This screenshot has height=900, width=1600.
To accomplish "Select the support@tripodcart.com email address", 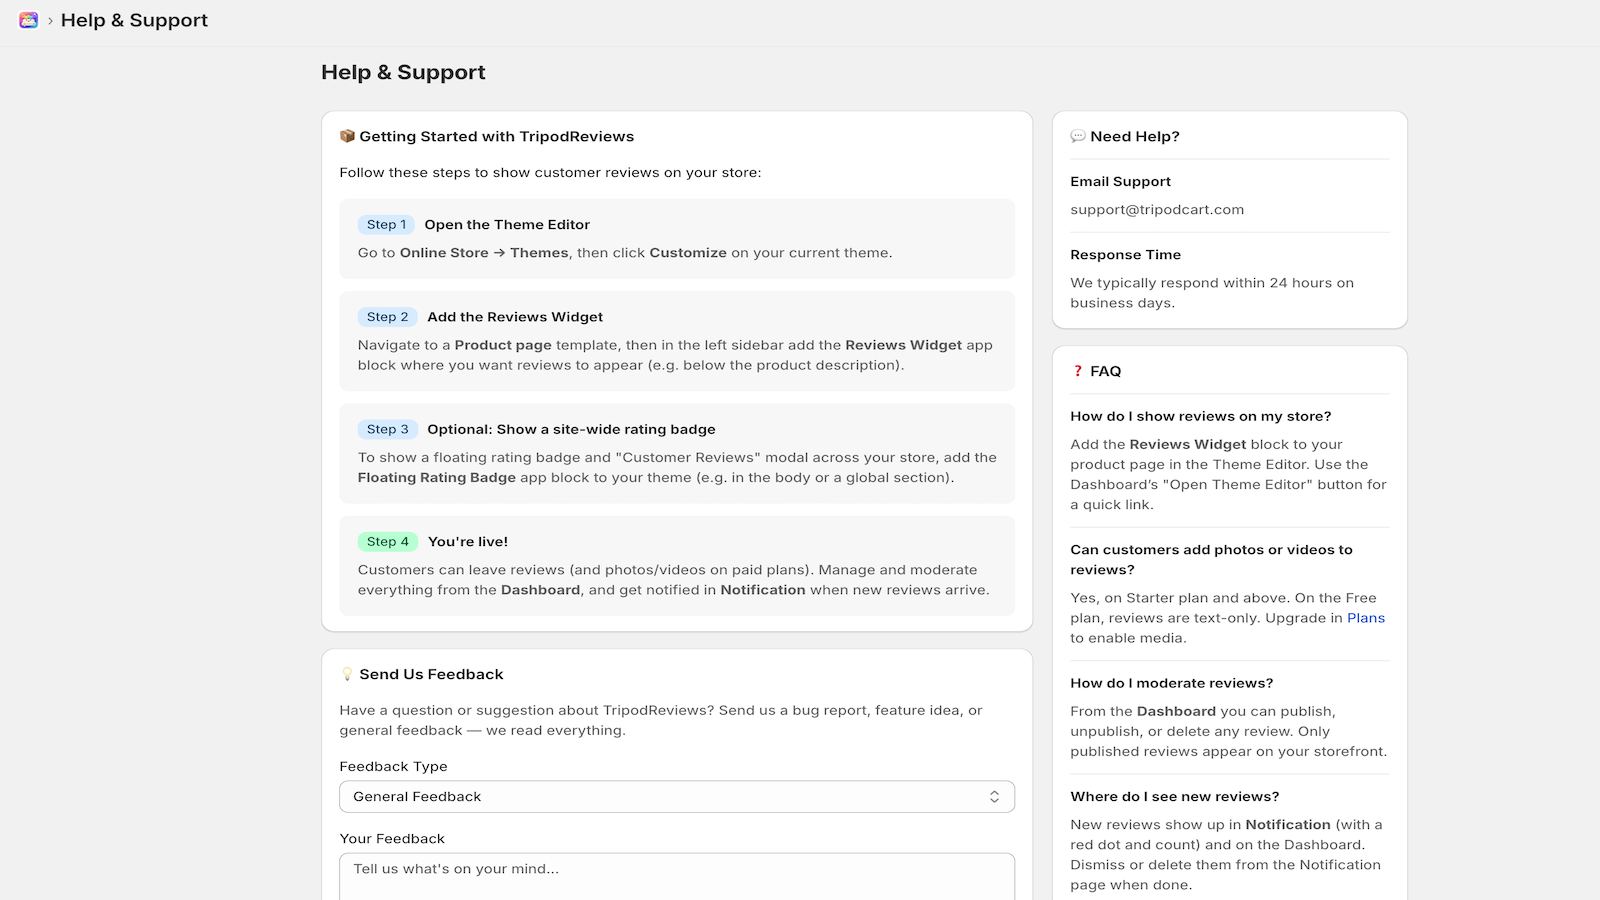I will click(1157, 210).
